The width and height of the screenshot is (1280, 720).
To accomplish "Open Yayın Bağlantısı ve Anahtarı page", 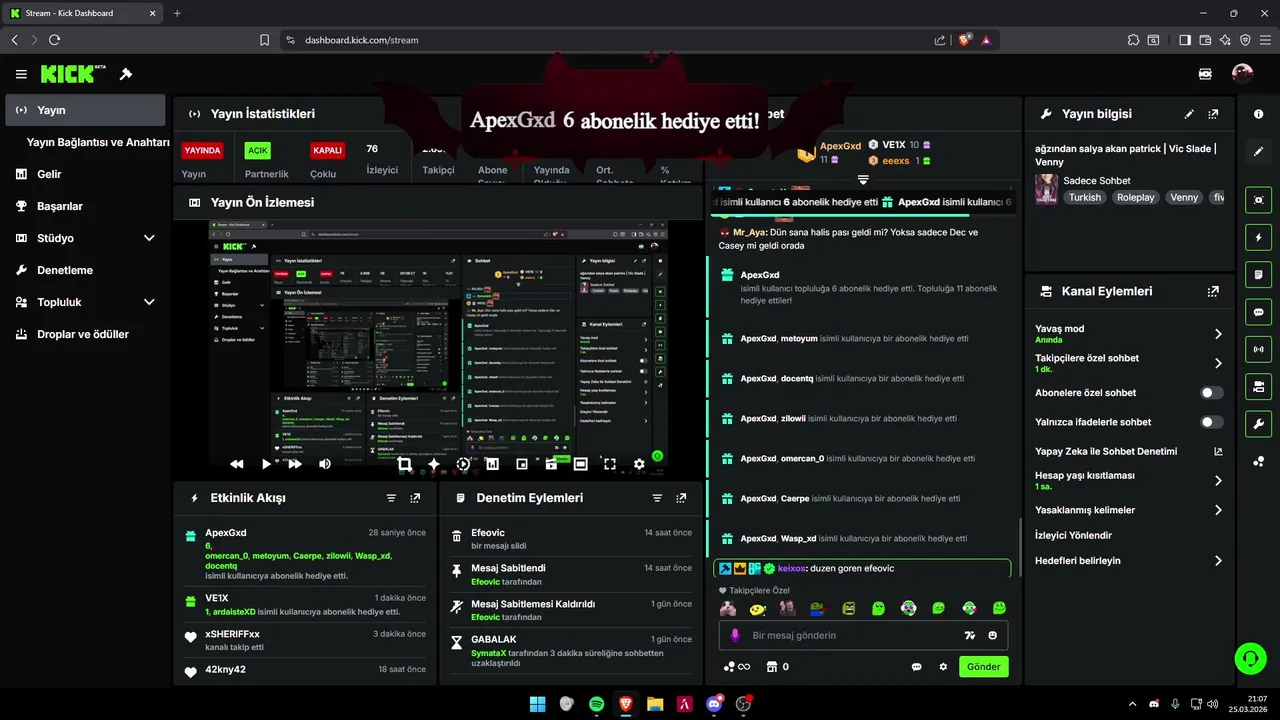I will click(98, 142).
